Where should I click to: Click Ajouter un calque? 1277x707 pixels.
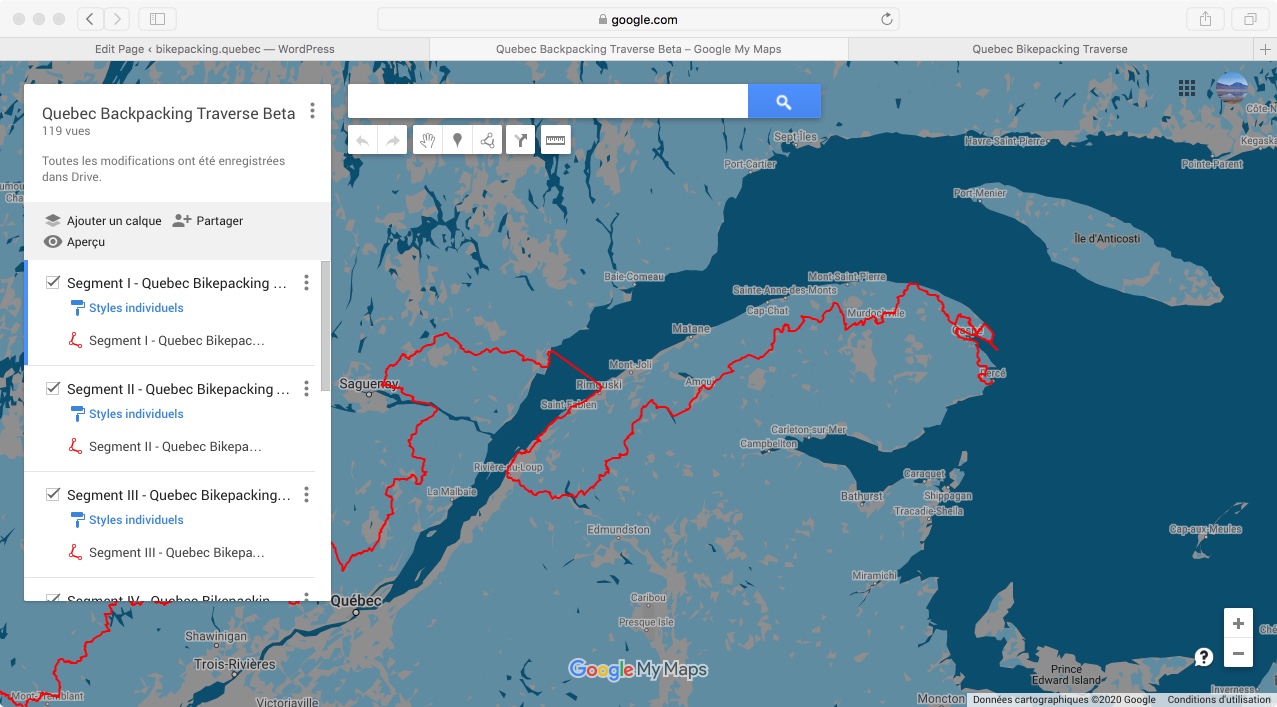point(102,221)
